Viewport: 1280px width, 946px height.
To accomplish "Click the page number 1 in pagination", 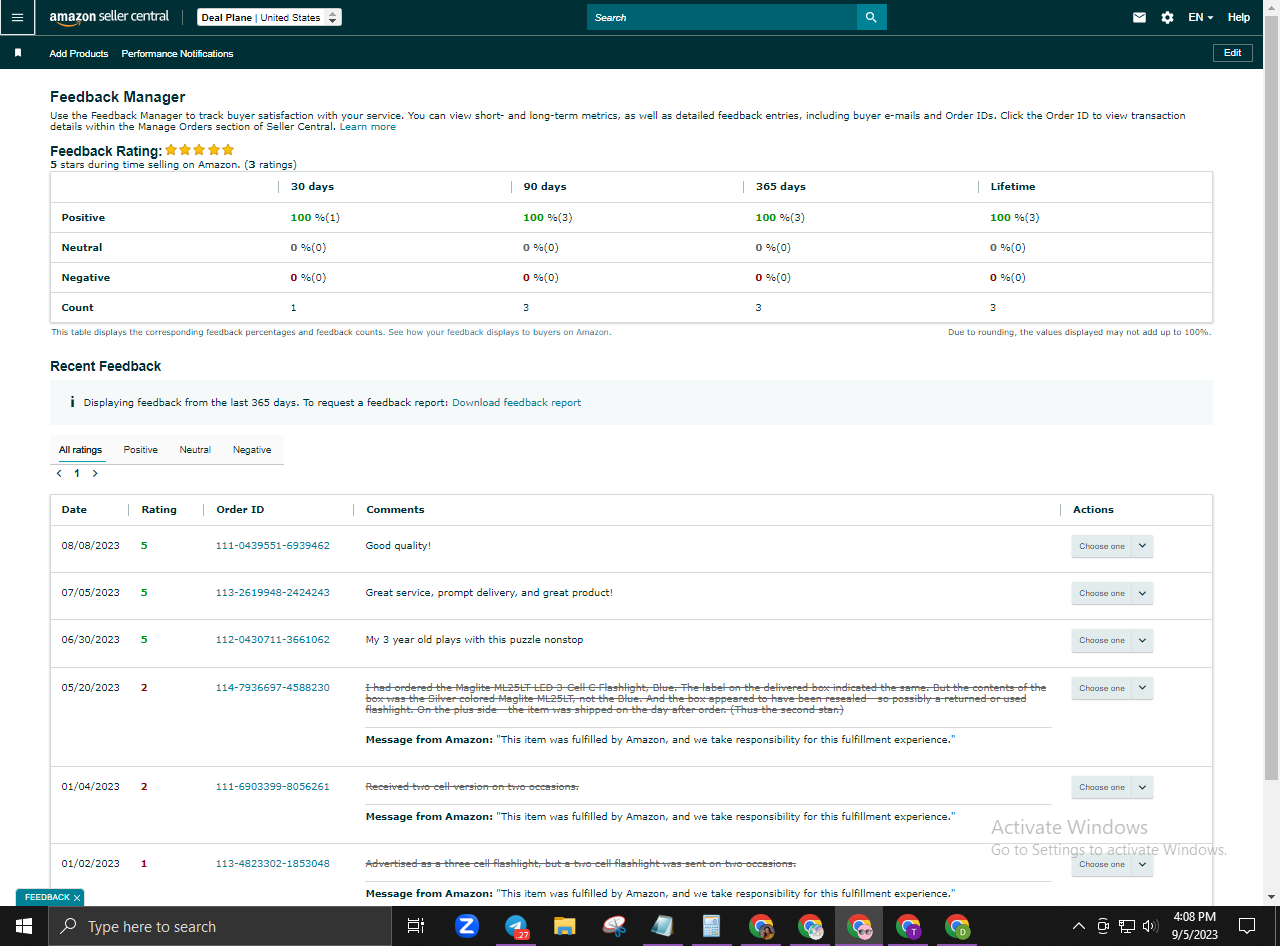I will coord(77,473).
